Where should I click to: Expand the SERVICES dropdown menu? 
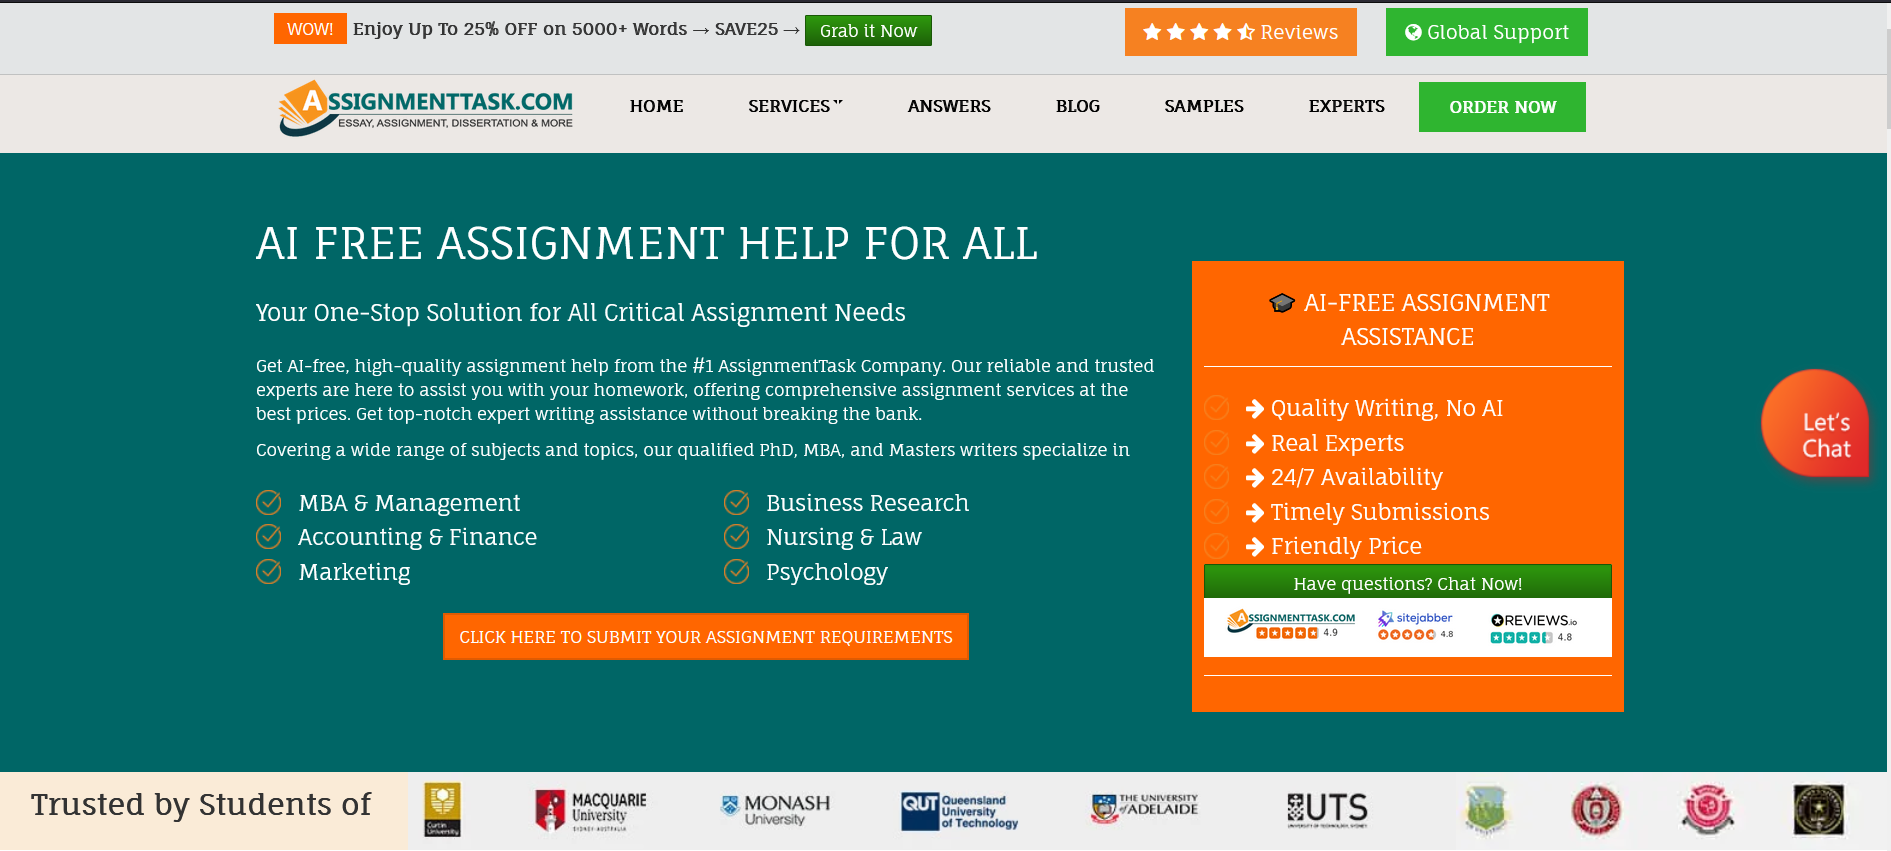coord(795,106)
